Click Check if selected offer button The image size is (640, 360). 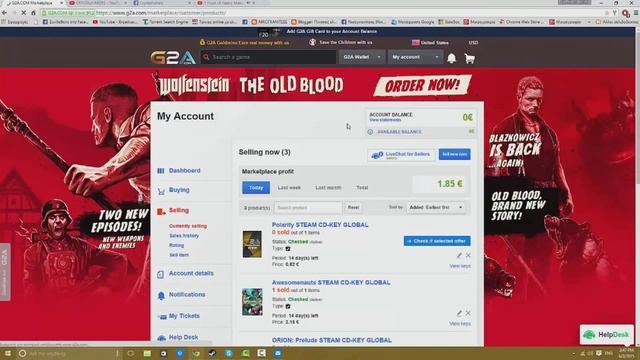coord(437,241)
